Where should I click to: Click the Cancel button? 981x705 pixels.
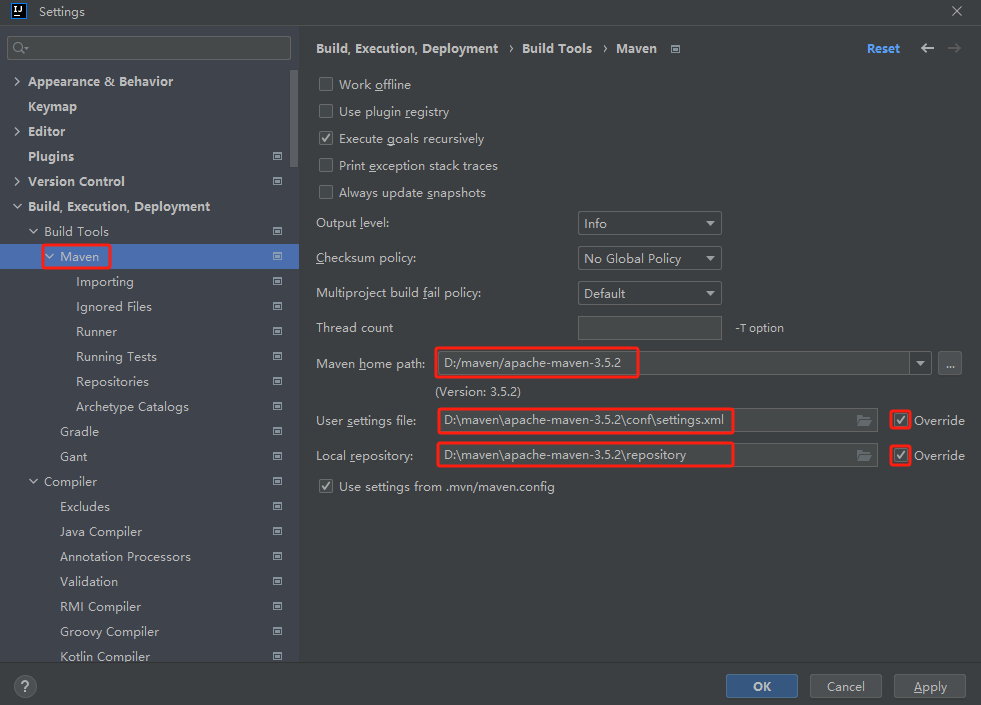tap(846, 686)
